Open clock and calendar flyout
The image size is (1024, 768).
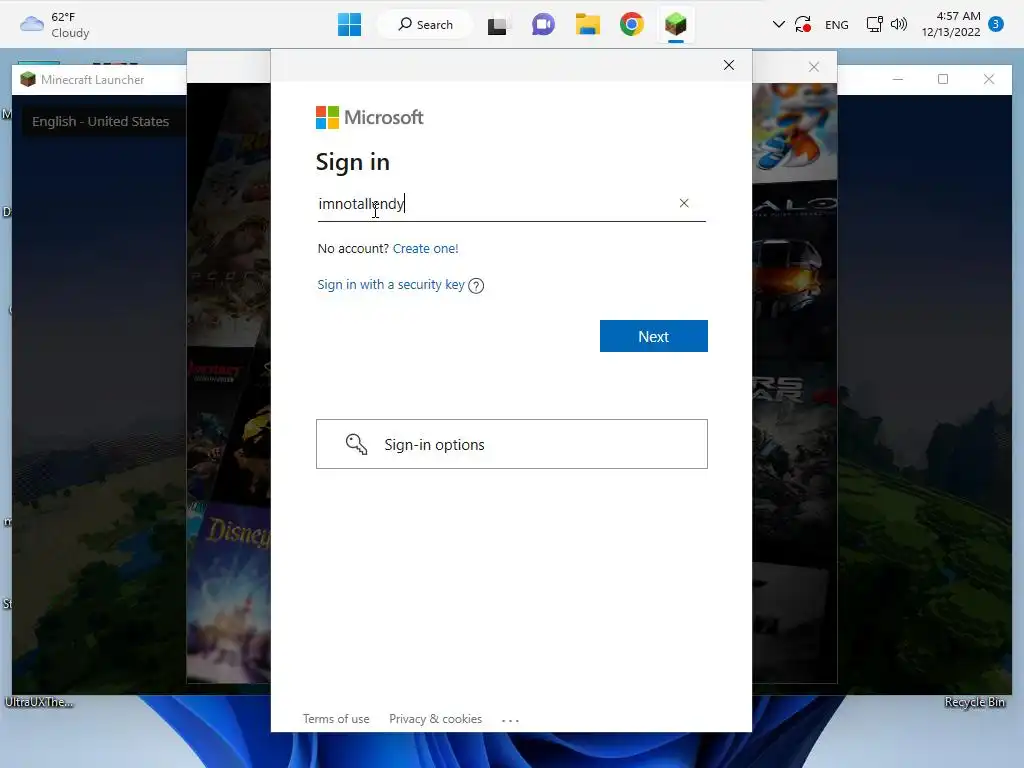pos(951,24)
